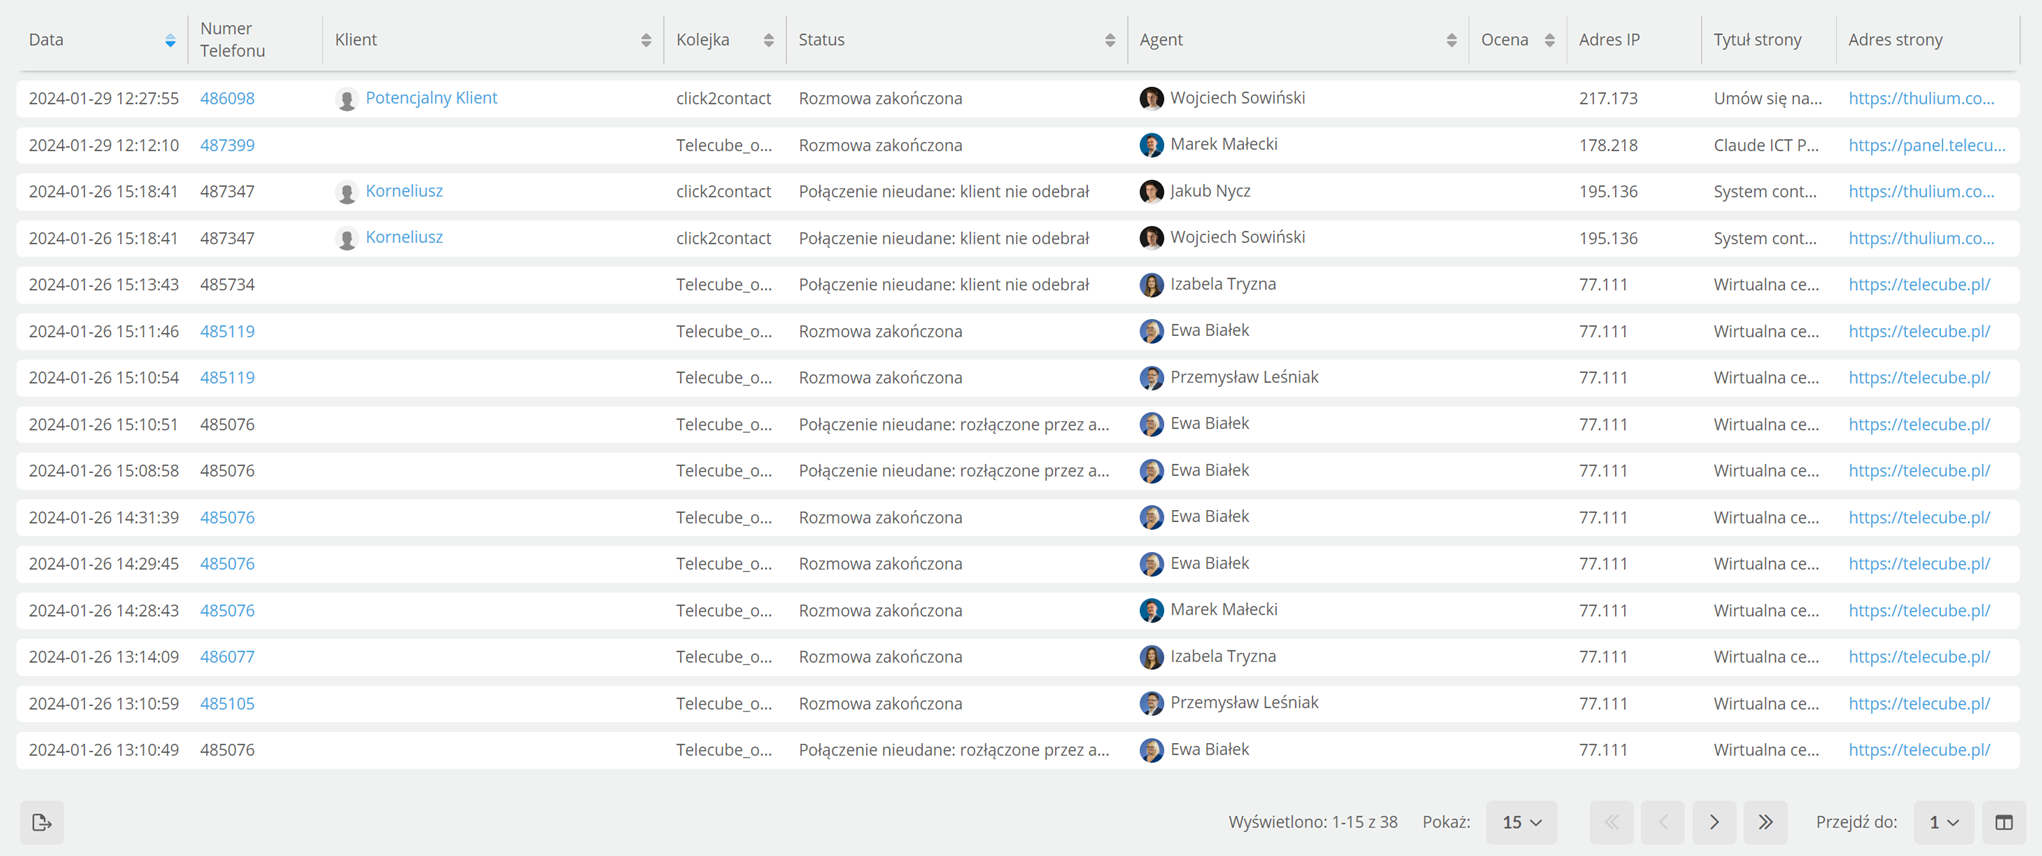The height and width of the screenshot is (856, 2042).
Task: Click the Wyświetlono: 1-15 z 38 text
Action: pyautogui.click(x=1313, y=822)
